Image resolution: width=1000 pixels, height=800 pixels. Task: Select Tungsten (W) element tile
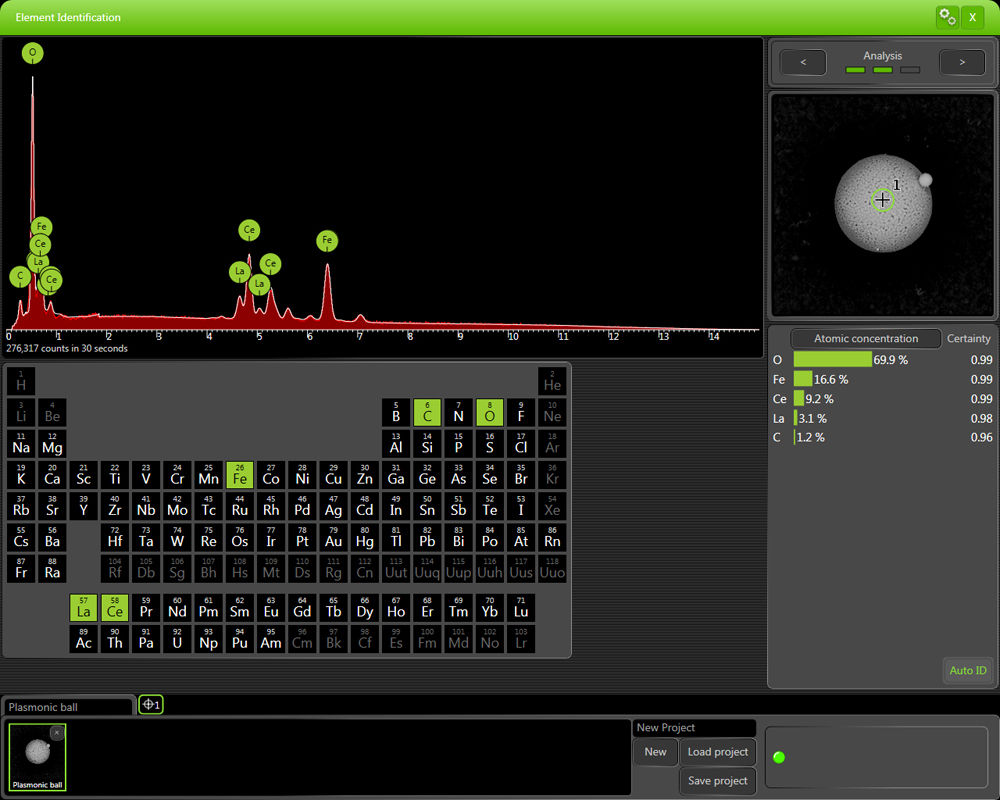click(x=177, y=538)
